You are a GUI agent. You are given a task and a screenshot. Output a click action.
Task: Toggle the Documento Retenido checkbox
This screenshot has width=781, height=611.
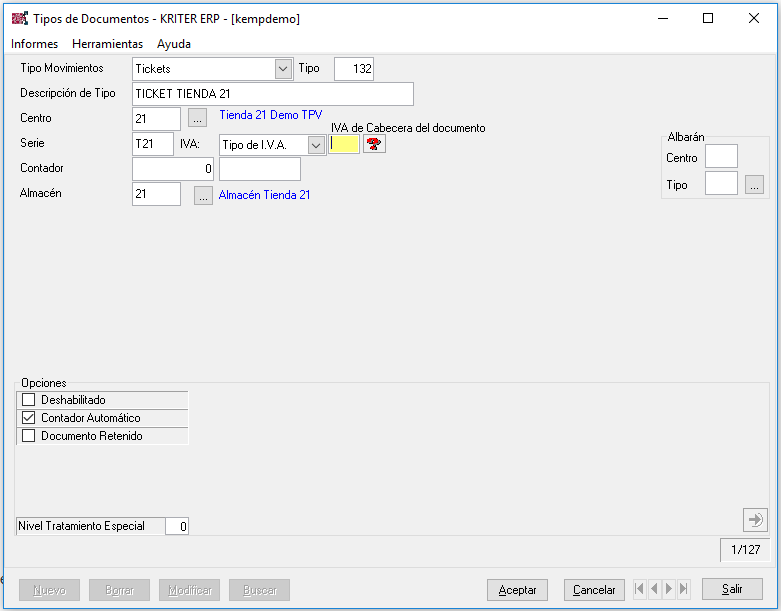28,436
